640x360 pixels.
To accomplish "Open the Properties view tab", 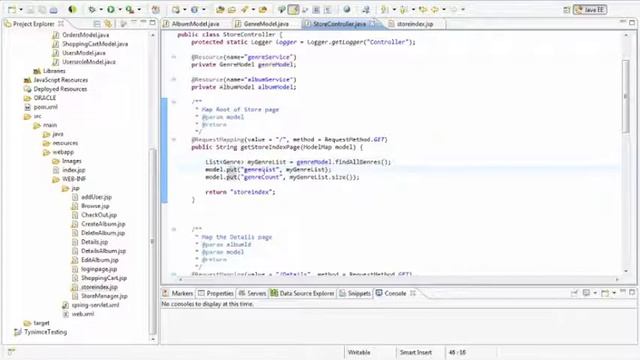I will point(216,293).
